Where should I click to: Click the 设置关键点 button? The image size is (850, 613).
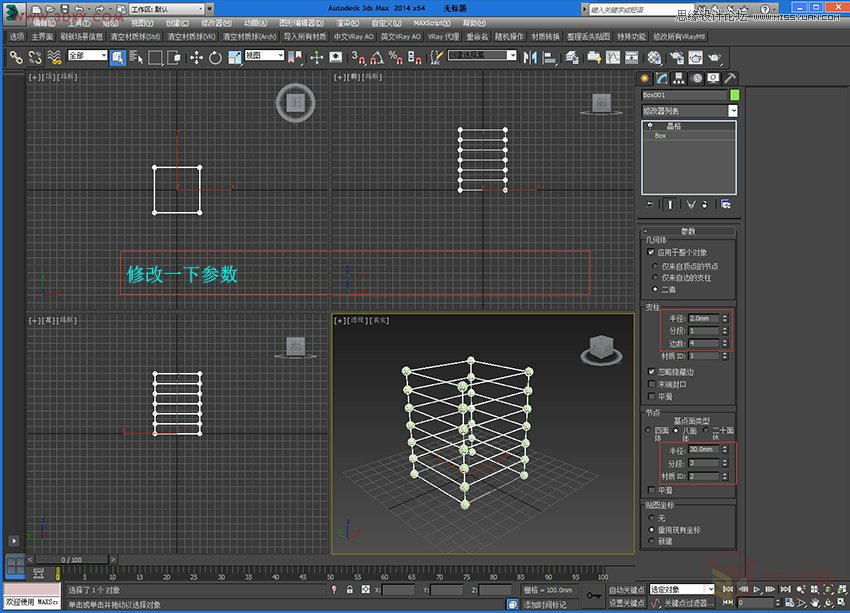point(626,602)
